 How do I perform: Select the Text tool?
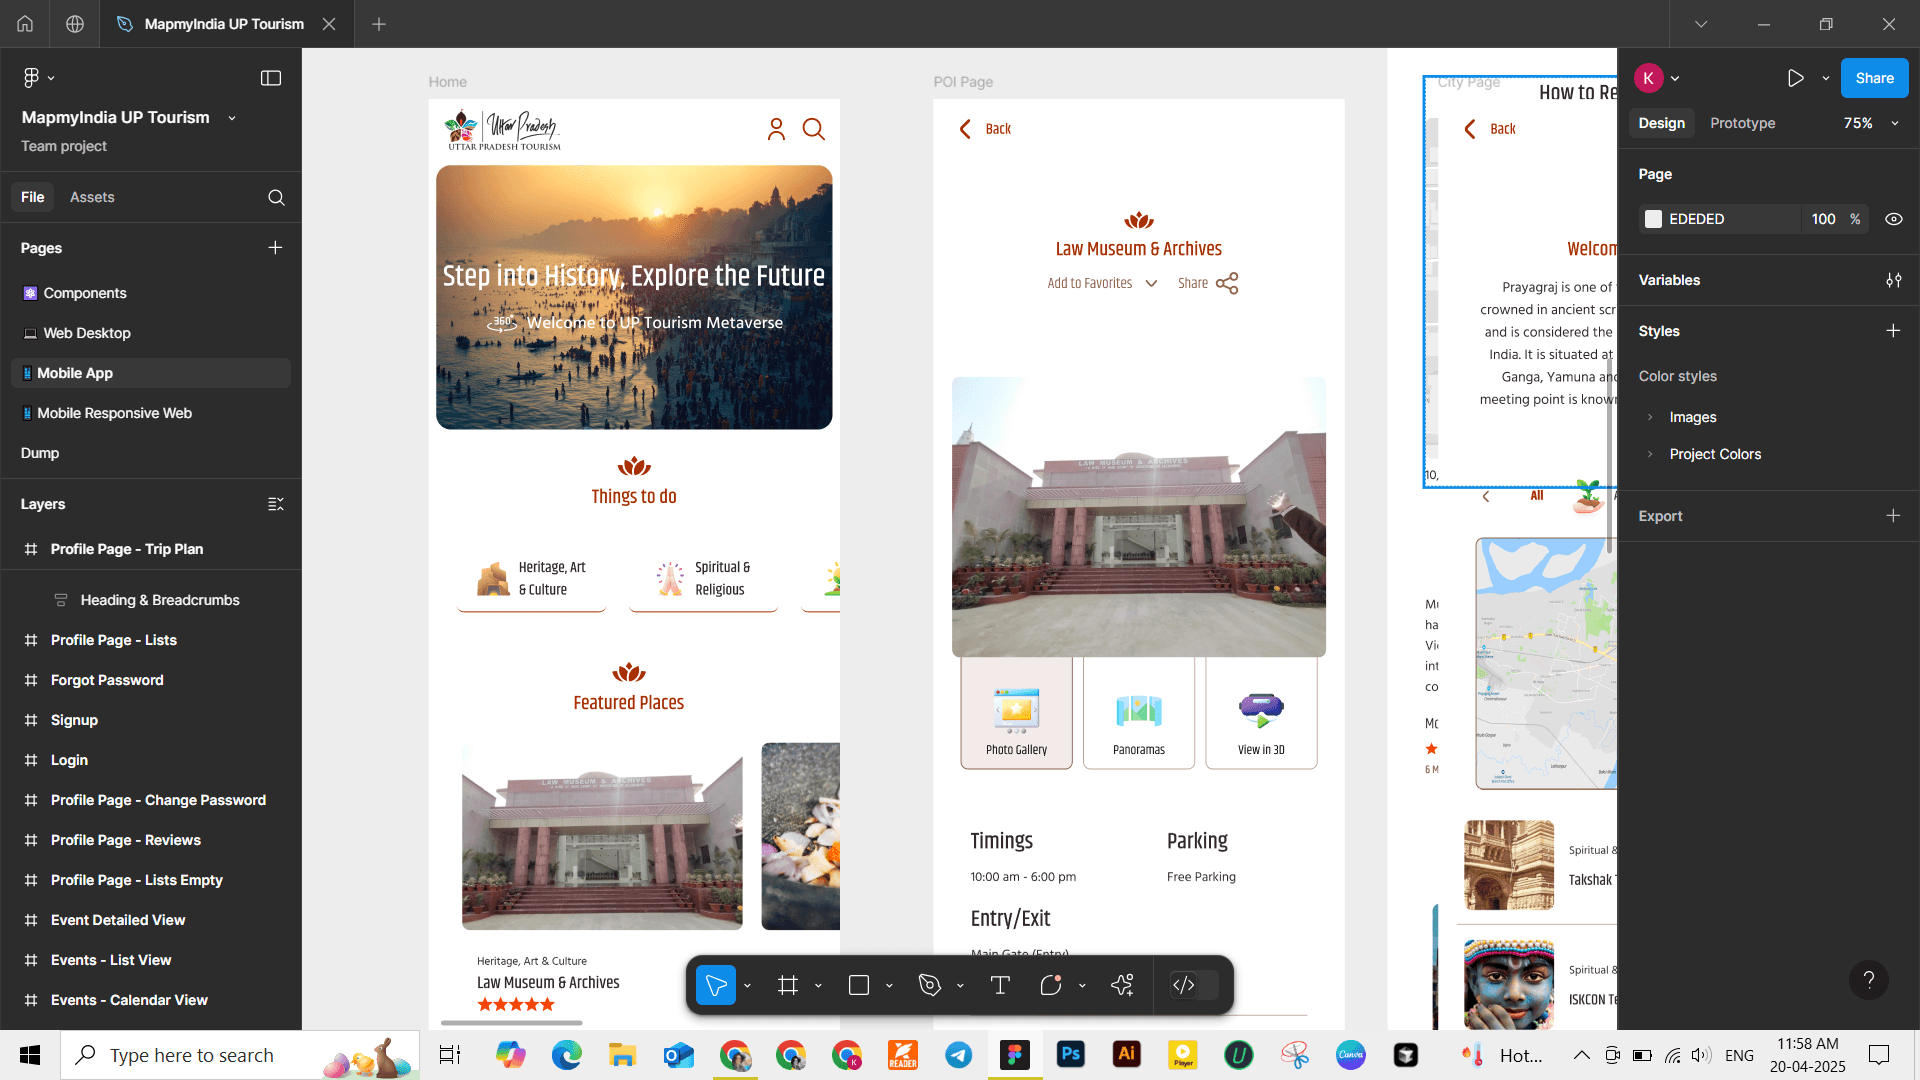(999, 985)
